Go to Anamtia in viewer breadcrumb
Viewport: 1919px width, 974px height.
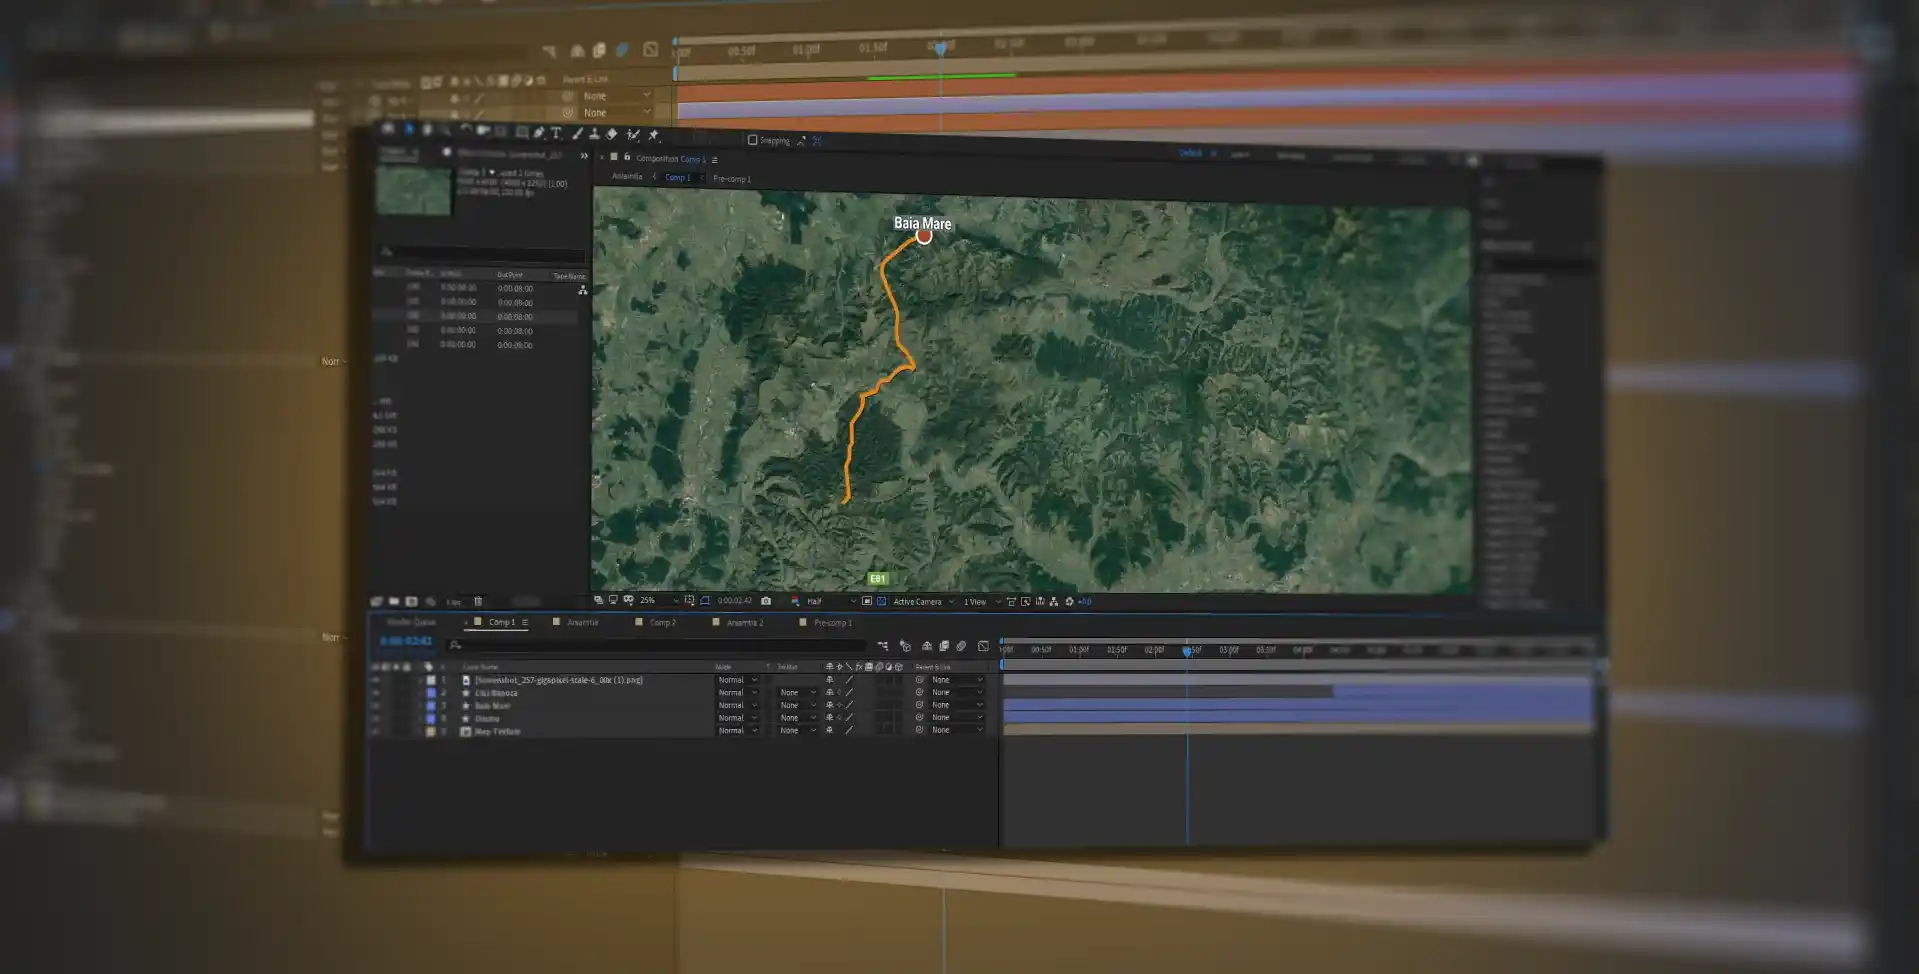[627, 177]
